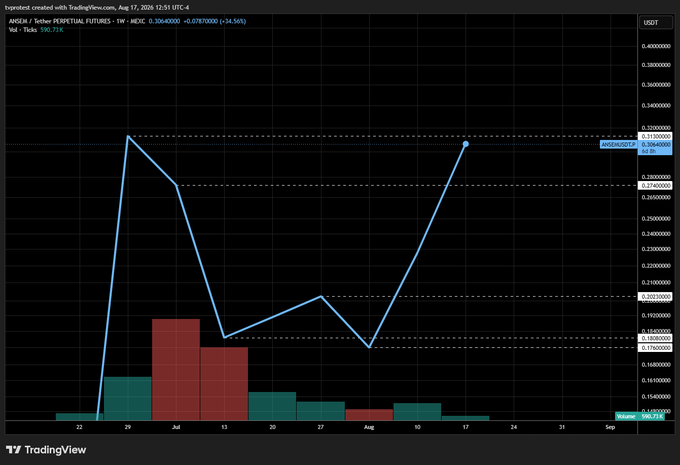Image resolution: width=680 pixels, height=465 pixels.
Task: Select the 0.17600000 price level label
Action: pyautogui.click(x=656, y=348)
